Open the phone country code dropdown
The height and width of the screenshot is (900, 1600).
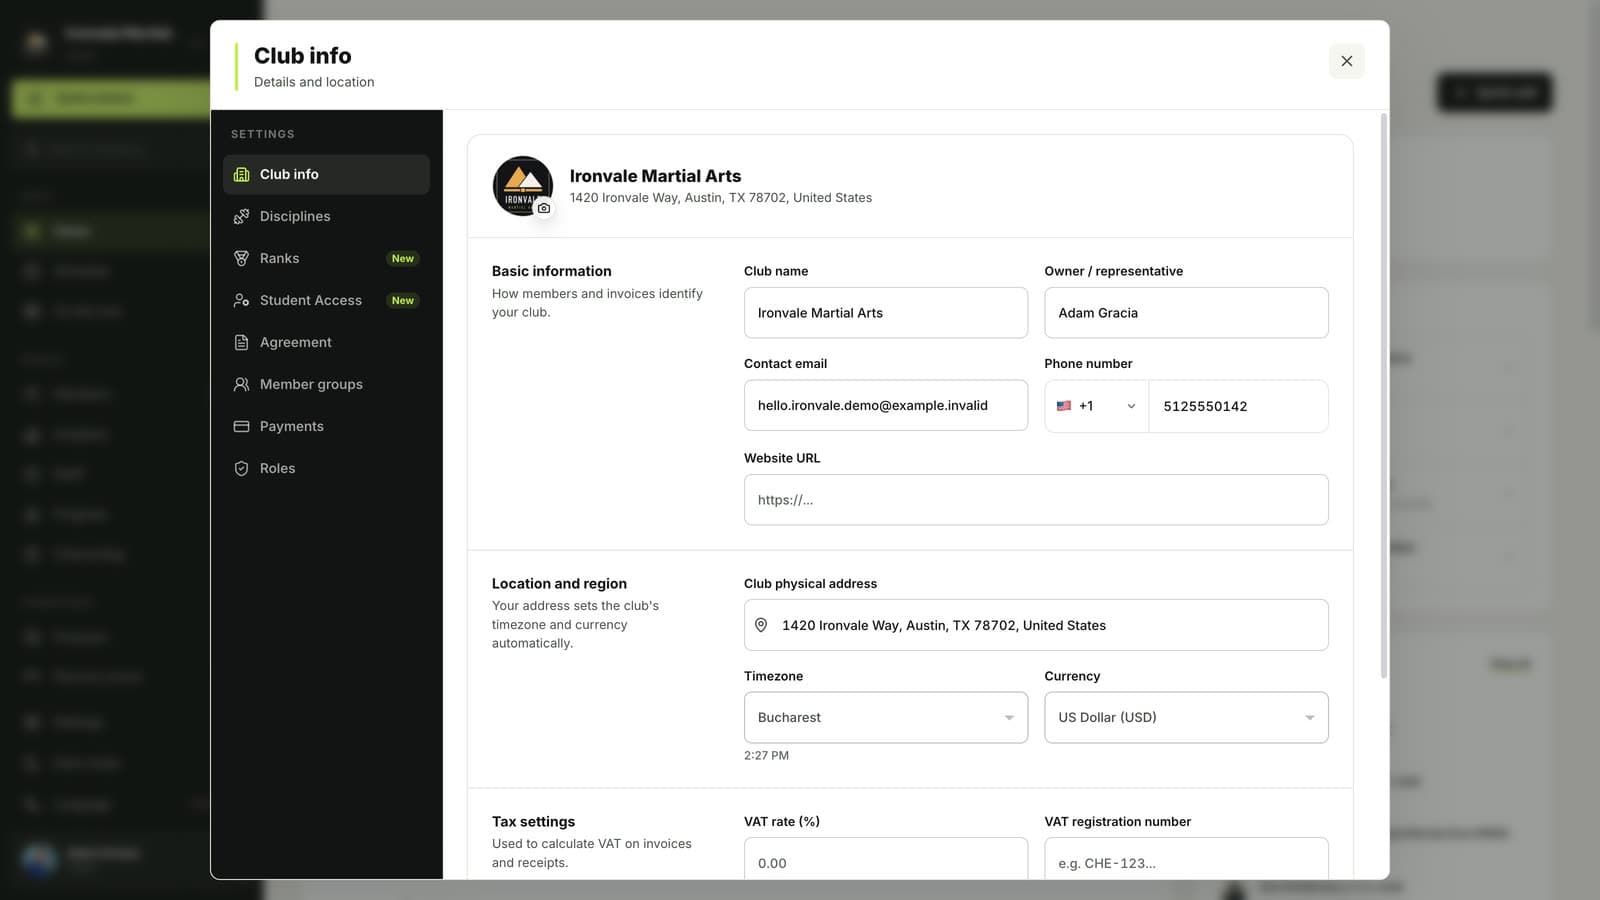tap(1097, 406)
